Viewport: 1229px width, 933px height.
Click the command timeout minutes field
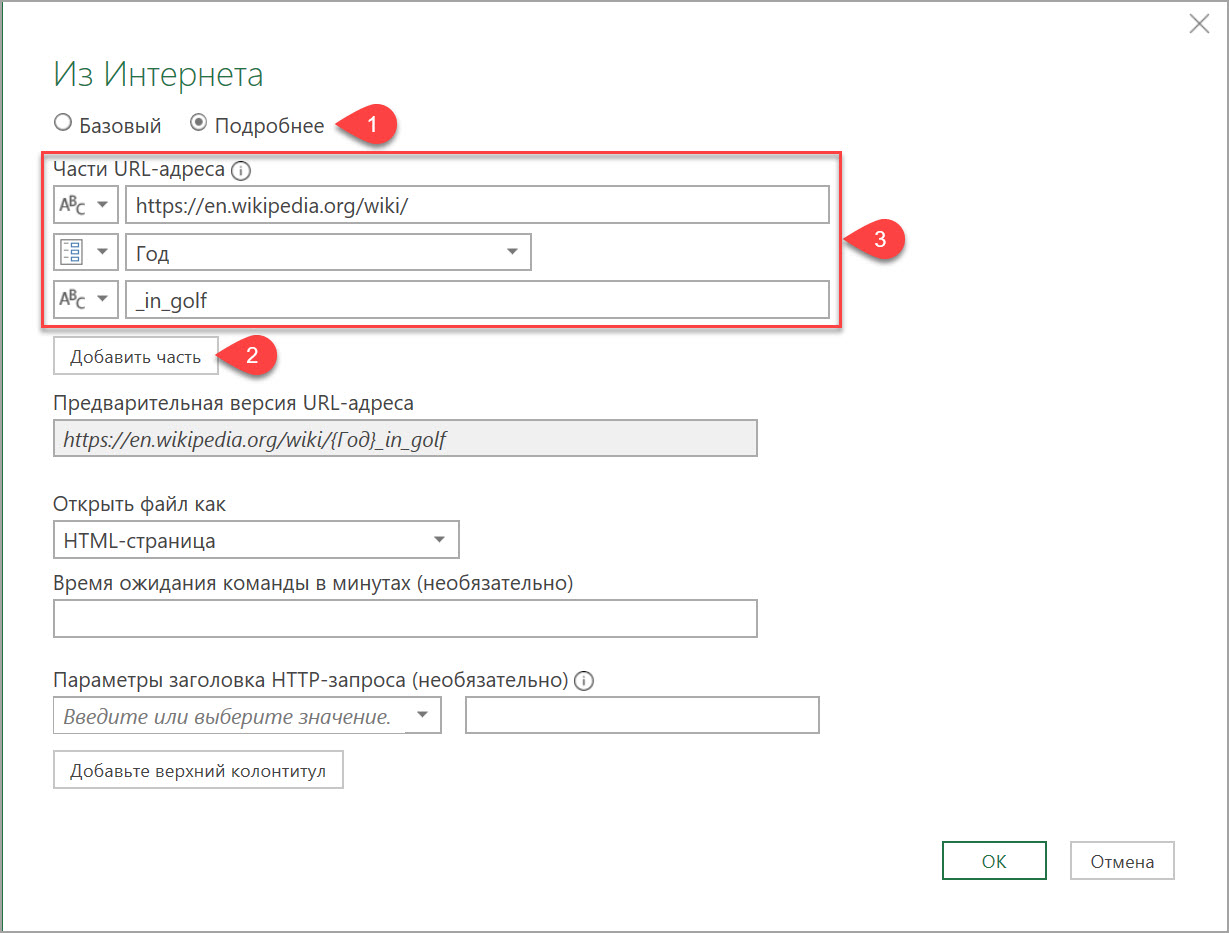(405, 619)
